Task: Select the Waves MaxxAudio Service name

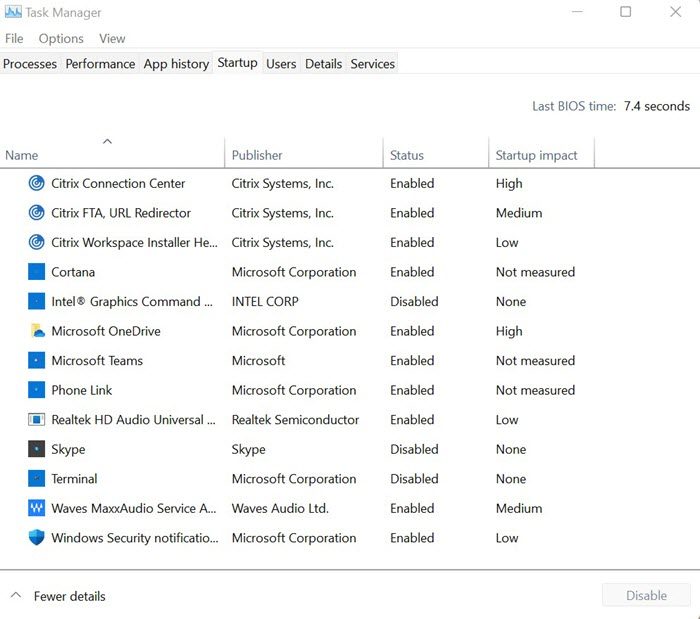Action: 134,508
